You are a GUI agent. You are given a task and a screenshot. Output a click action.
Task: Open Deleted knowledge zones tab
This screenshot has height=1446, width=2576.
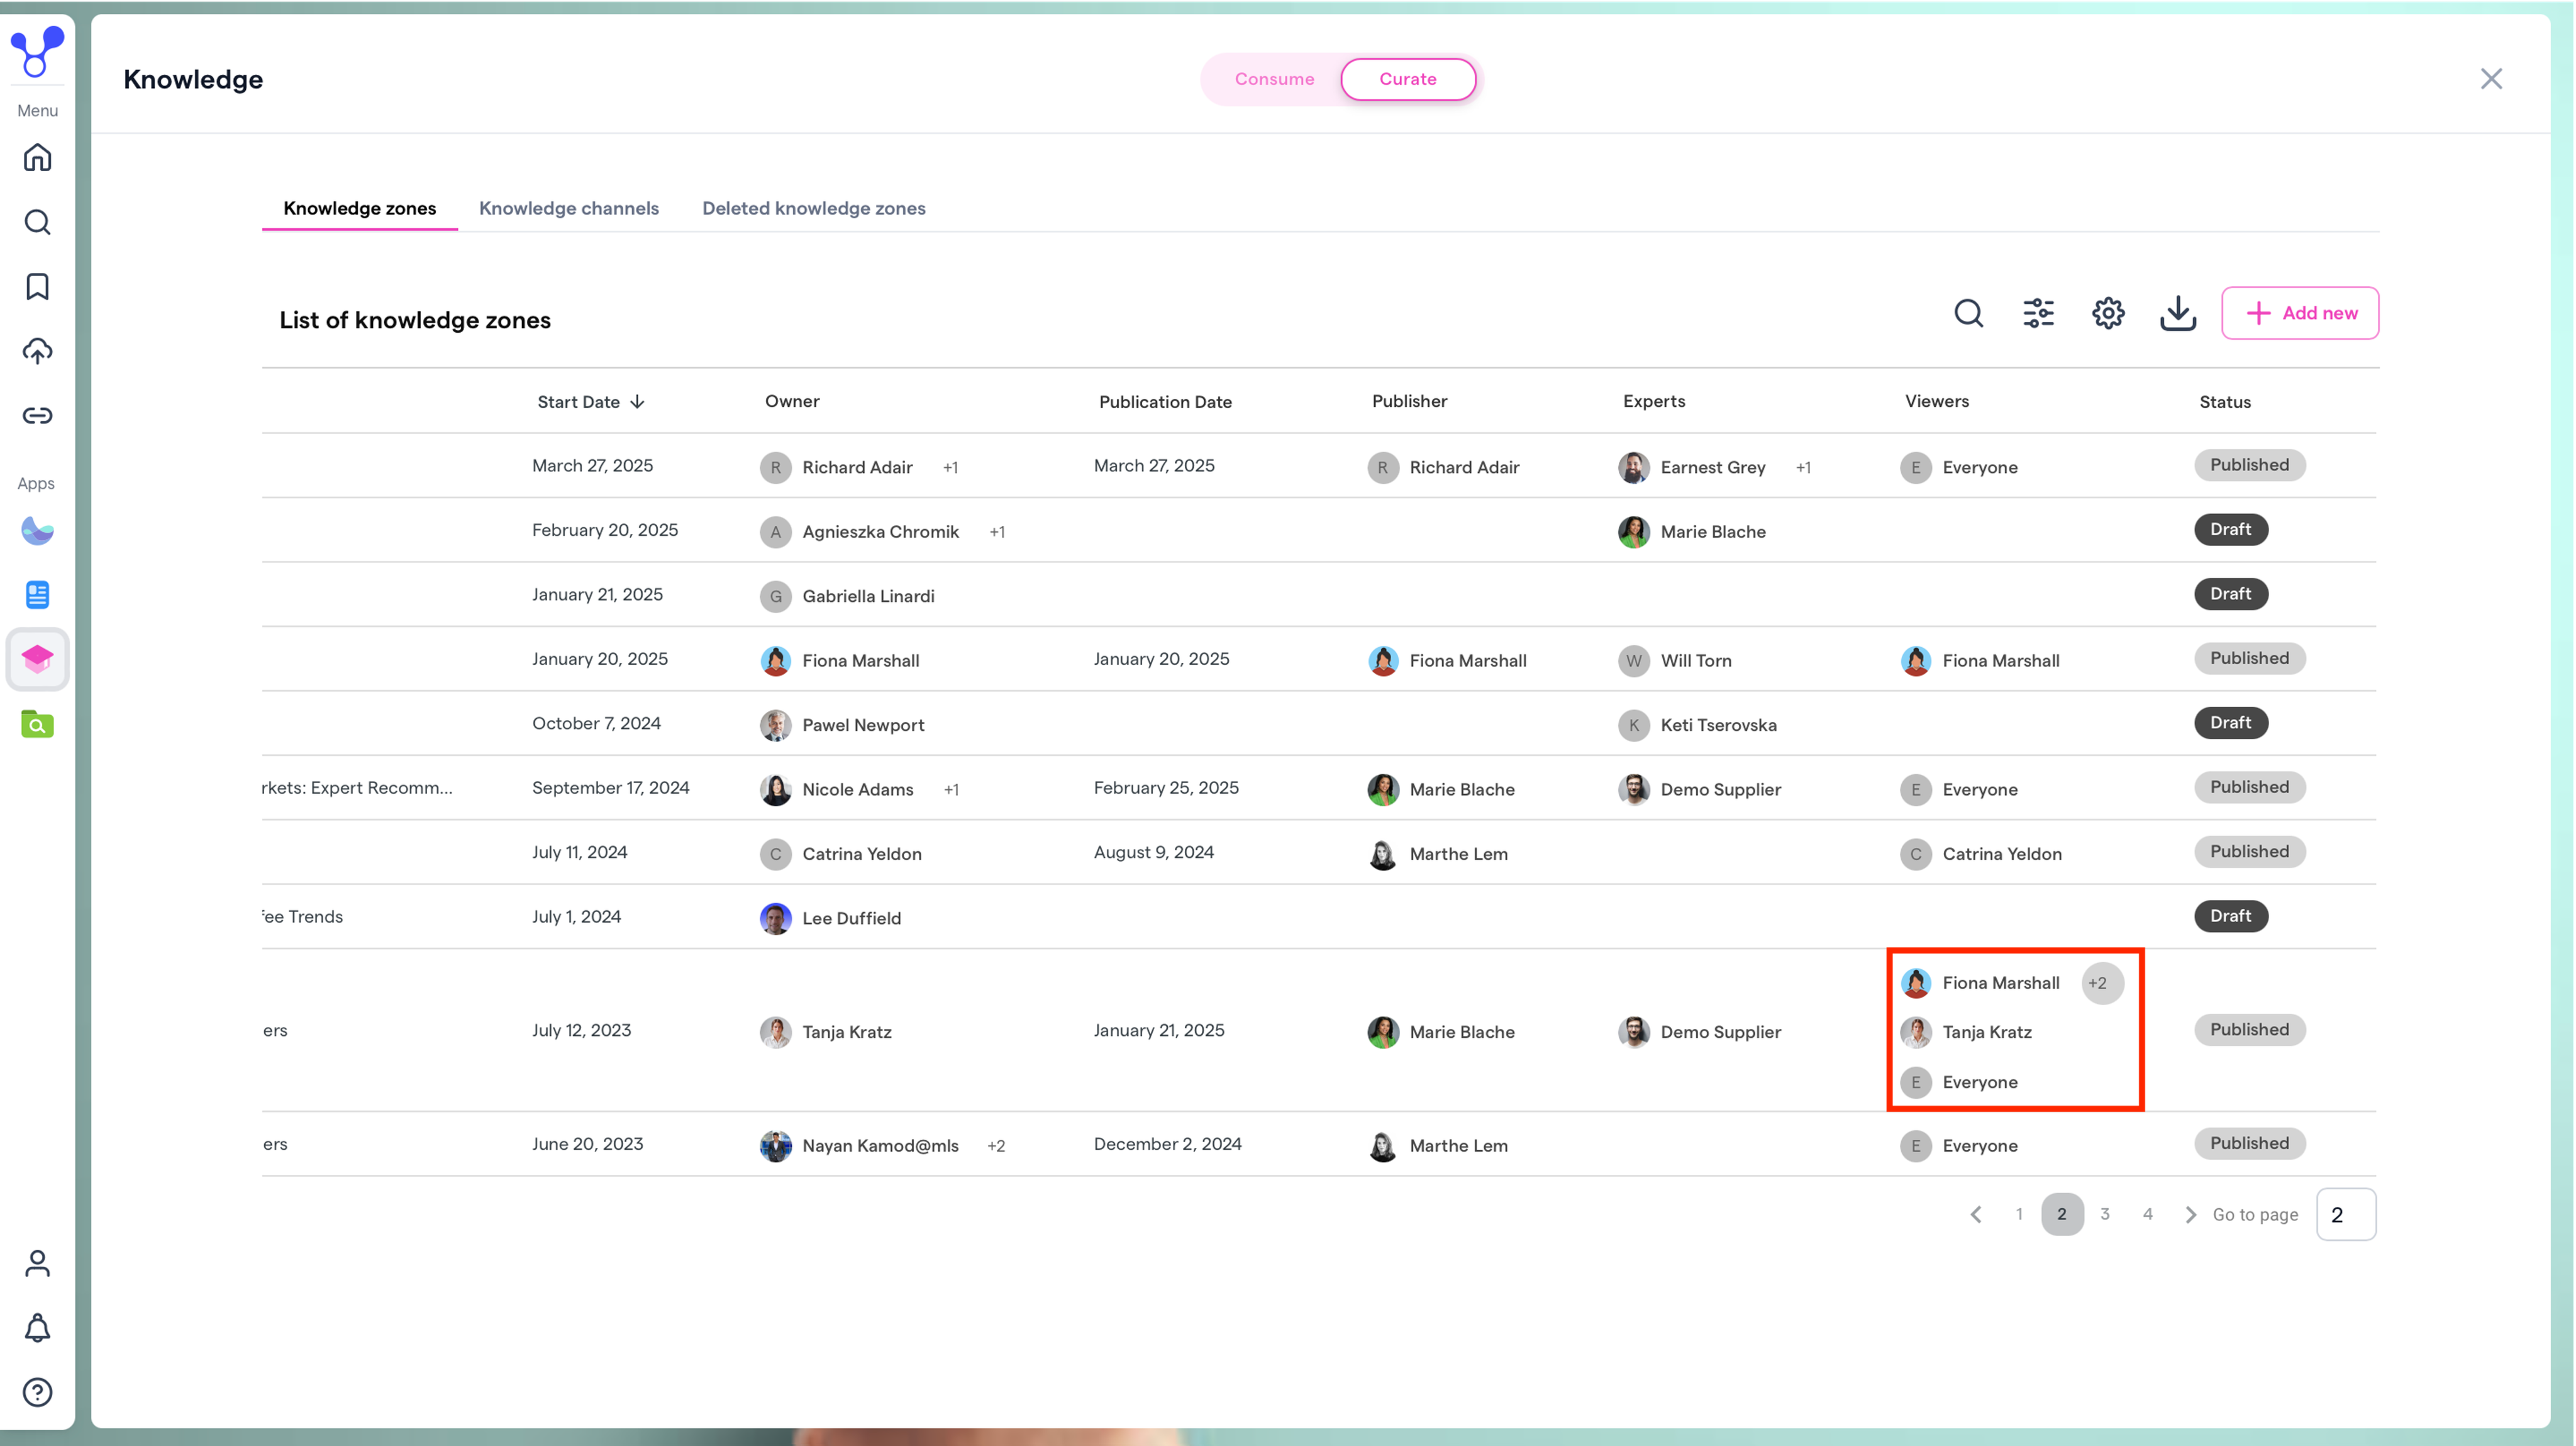pos(814,208)
